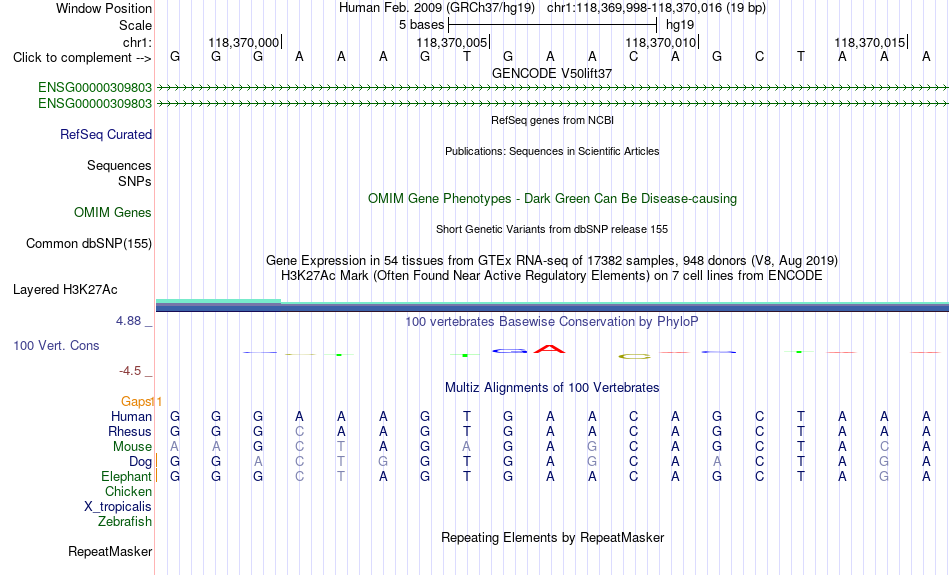This screenshot has width=950, height=575.
Task: Click the orange Gaps label
Action: pyautogui.click(x=136, y=401)
